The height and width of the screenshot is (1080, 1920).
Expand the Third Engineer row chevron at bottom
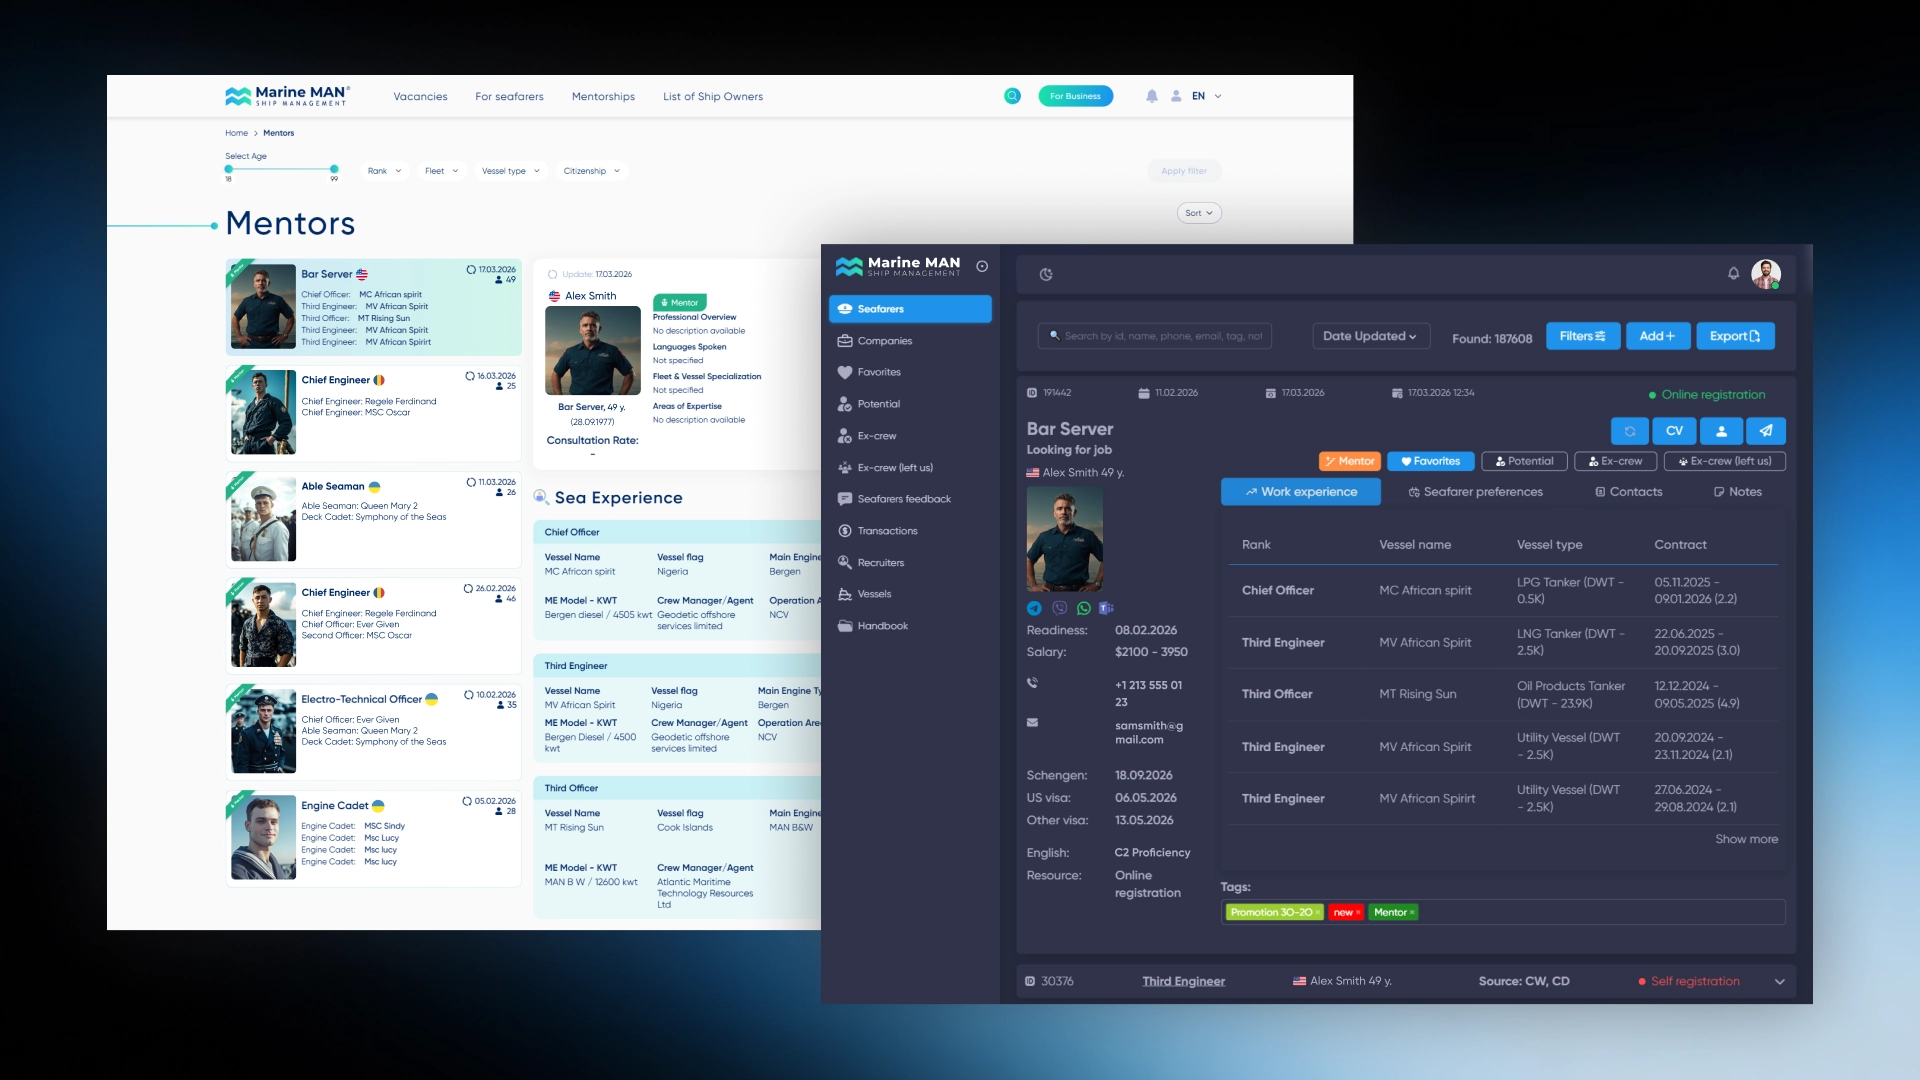1780,982
